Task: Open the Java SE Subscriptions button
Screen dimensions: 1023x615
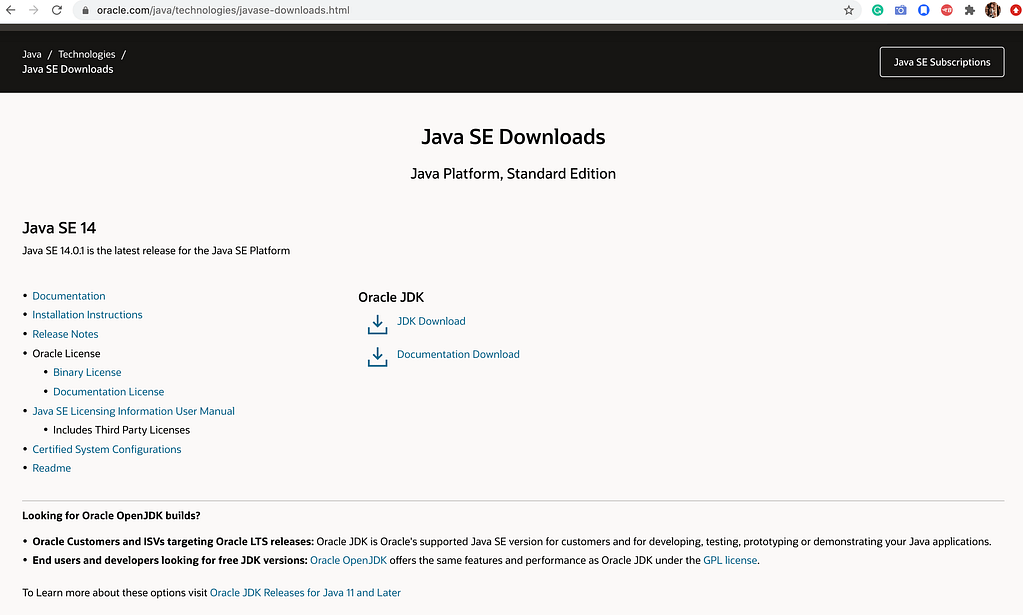Action: click(941, 62)
